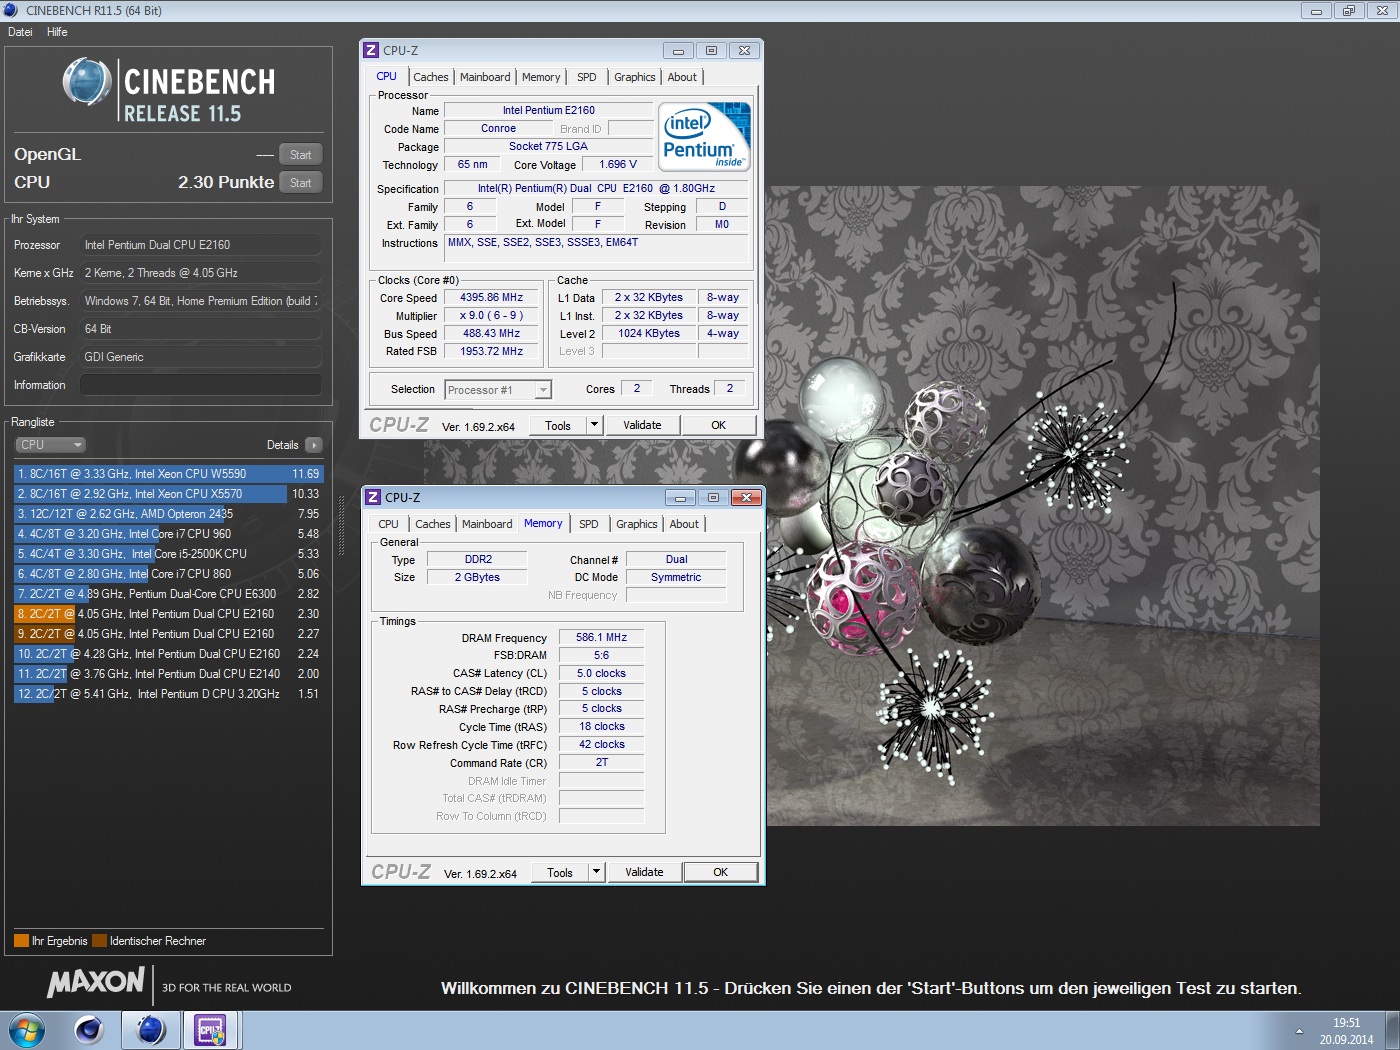The height and width of the screenshot is (1050, 1400).
Task: Click the top CPU-Z window title icon
Action: (x=371, y=50)
